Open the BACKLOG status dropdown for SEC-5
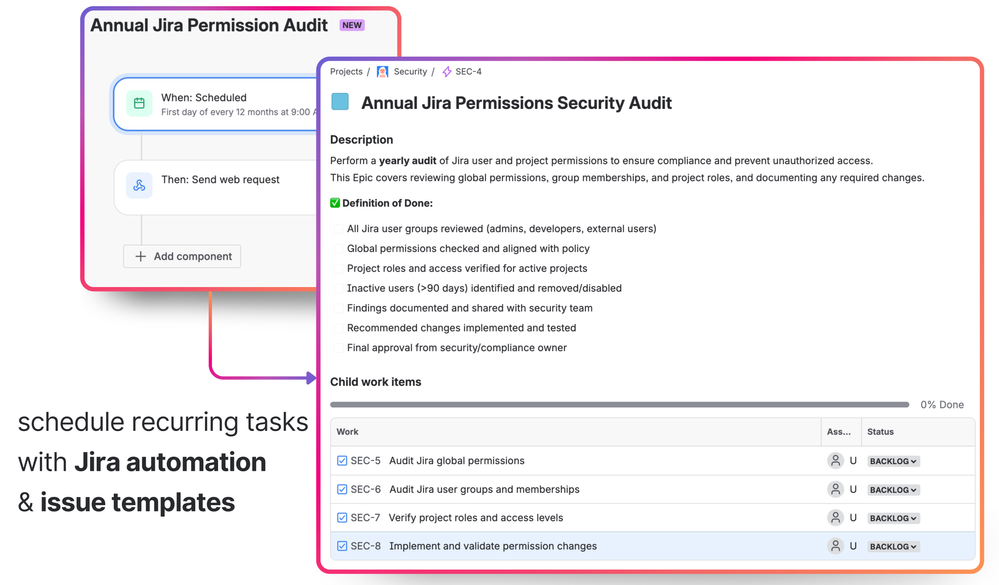The image size is (999, 585). click(x=889, y=461)
